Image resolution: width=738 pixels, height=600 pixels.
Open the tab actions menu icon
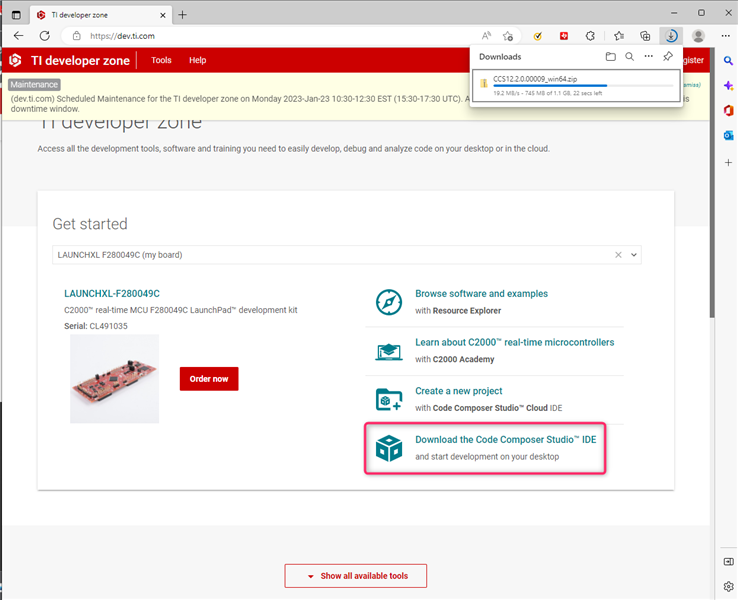[x=16, y=15]
